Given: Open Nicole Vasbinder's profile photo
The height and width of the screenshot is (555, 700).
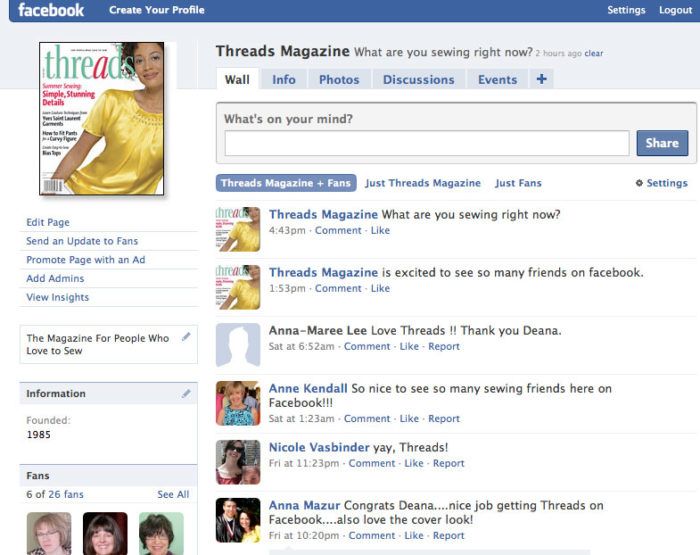Looking at the screenshot, I should pyautogui.click(x=238, y=462).
